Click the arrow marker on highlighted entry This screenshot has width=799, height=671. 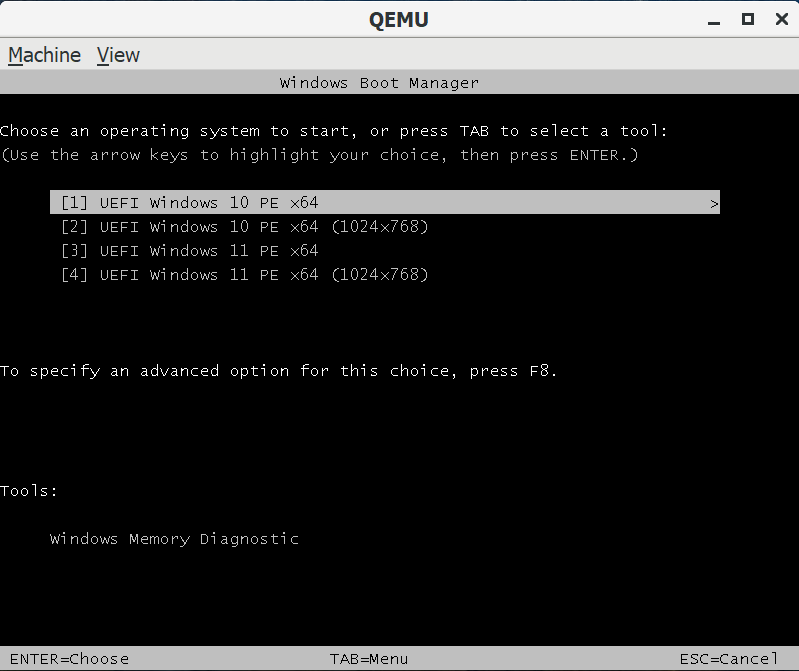714,204
